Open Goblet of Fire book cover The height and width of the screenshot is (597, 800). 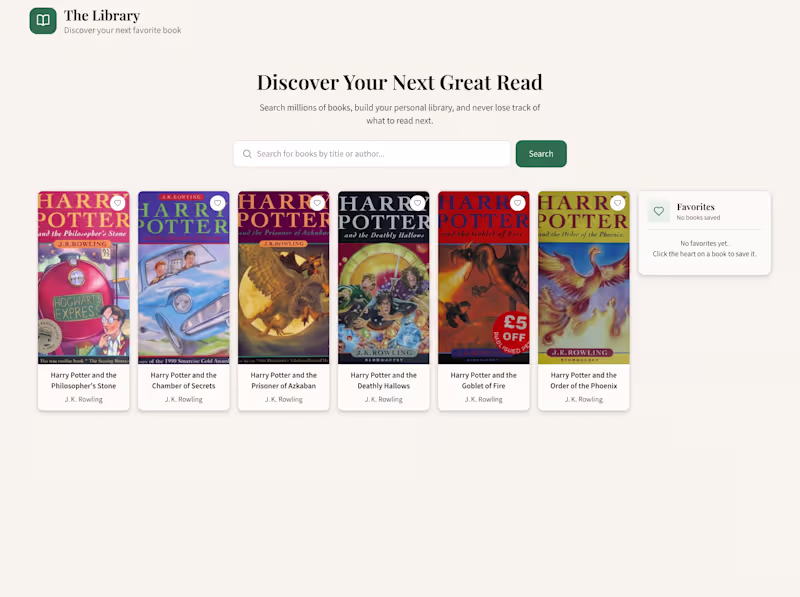(x=484, y=278)
